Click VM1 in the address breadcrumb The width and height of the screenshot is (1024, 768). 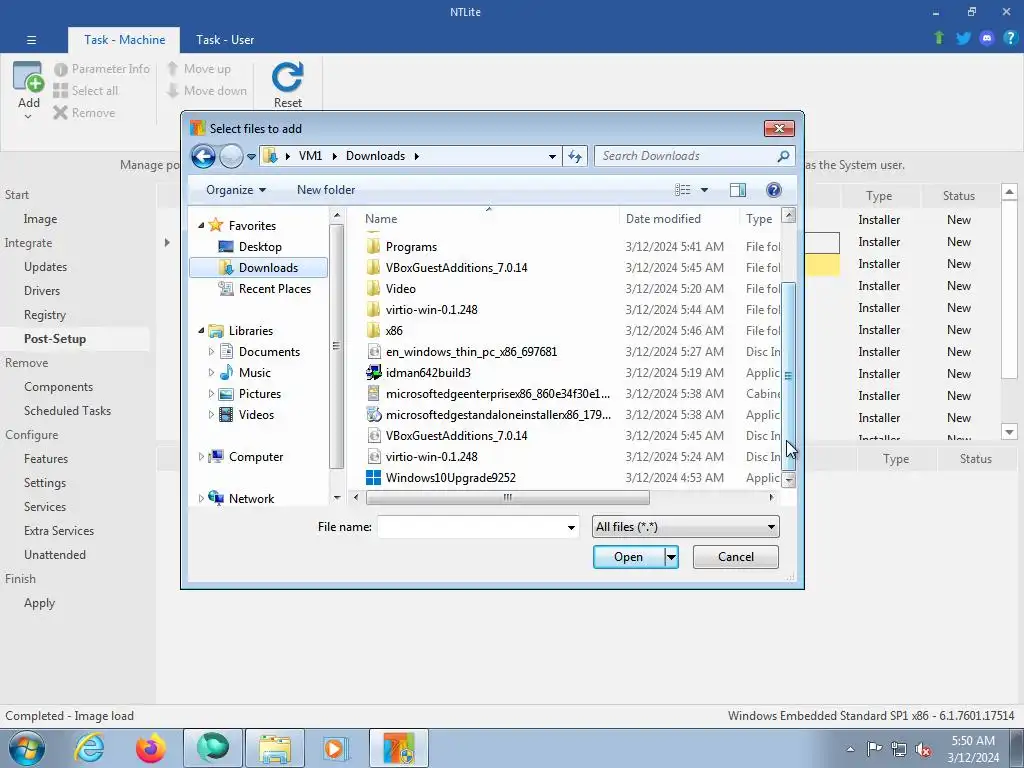[310, 156]
